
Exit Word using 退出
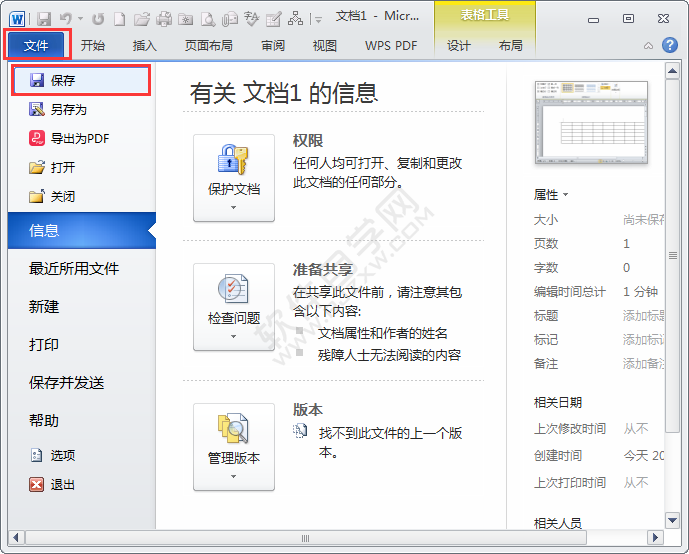click(x=62, y=484)
